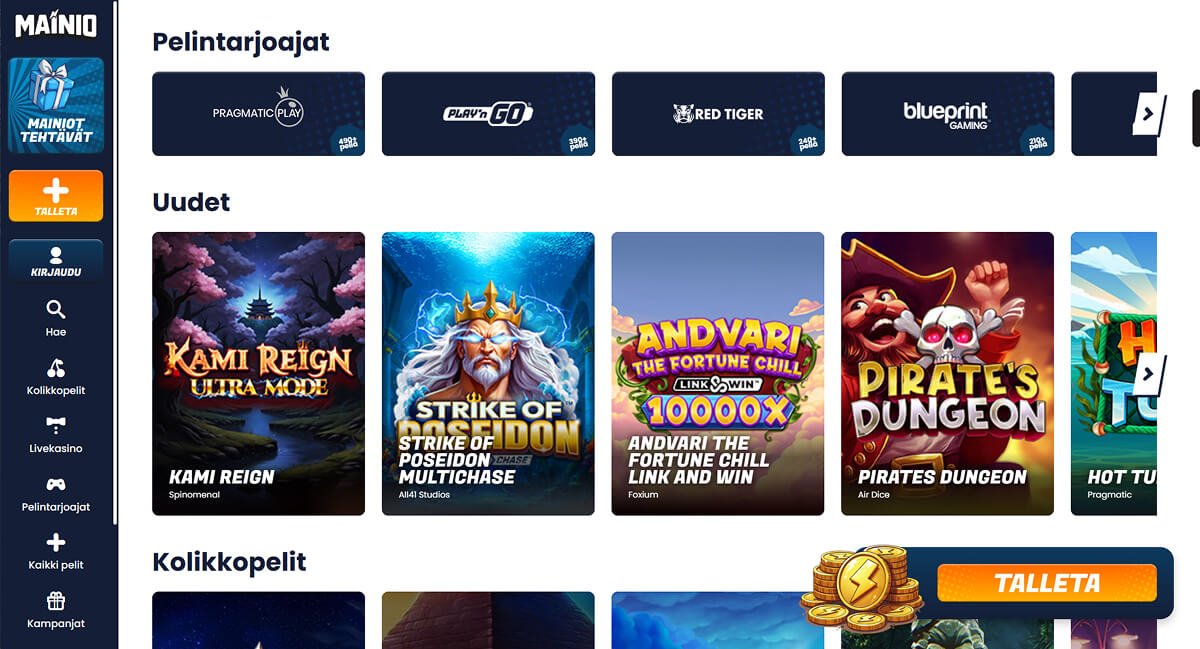Click the orange Talleta sidebar button
Screen dimensions: 1200x649
tap(56, 196)
